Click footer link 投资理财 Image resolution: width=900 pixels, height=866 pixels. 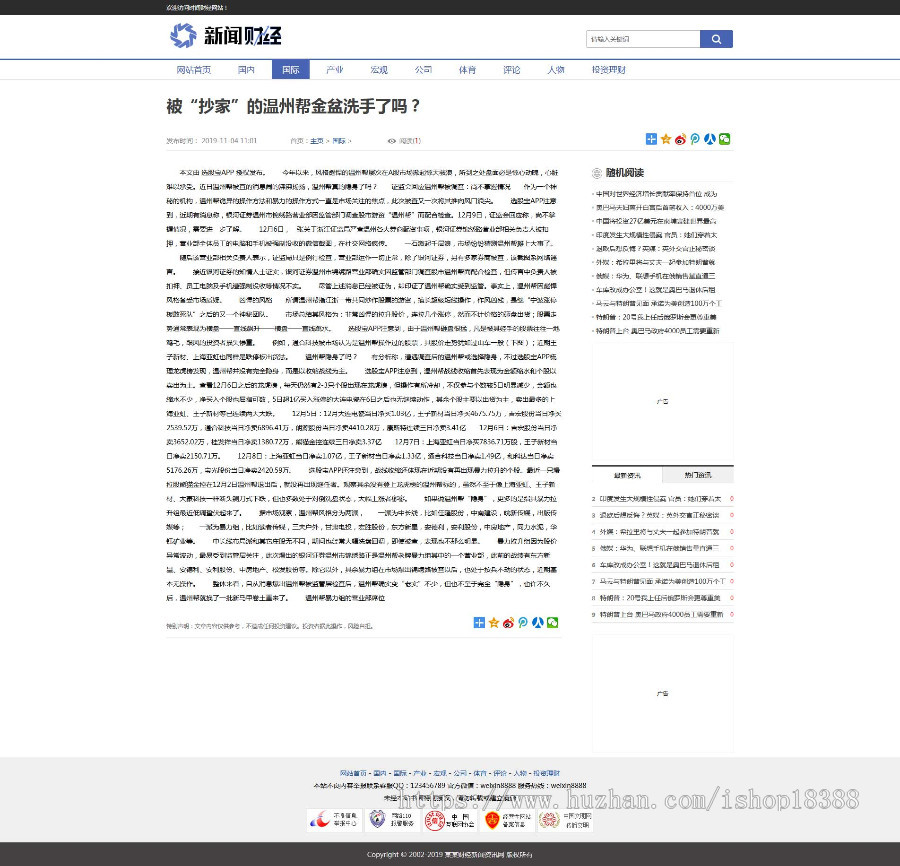(546, 773)
